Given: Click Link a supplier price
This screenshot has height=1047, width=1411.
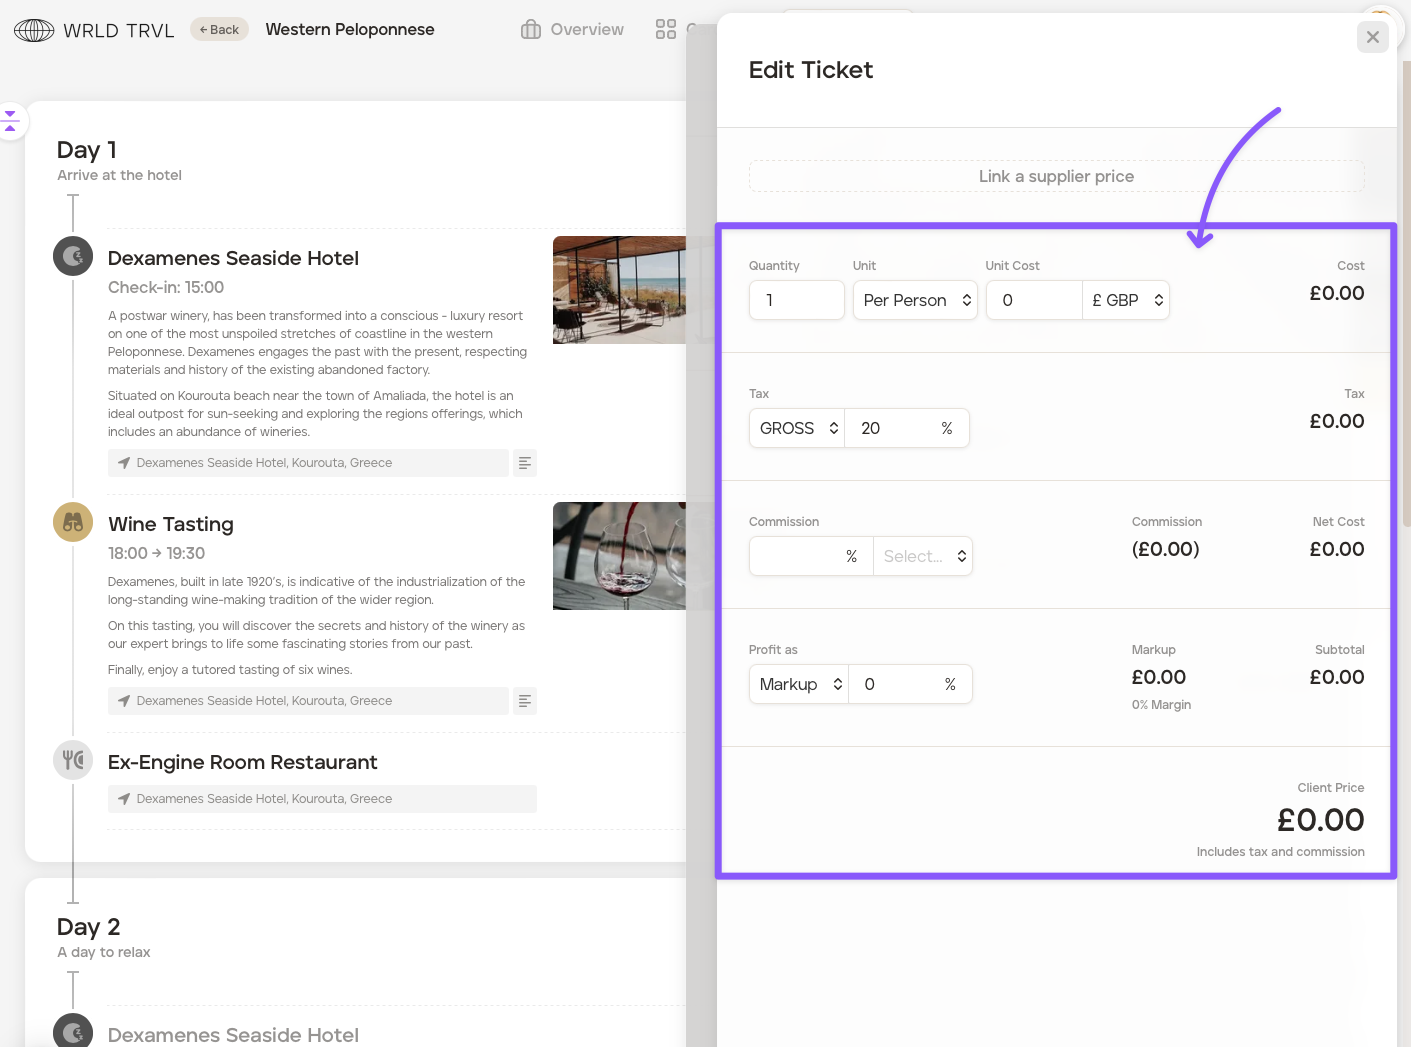Looking at the screenshot, I should 1056,176.
